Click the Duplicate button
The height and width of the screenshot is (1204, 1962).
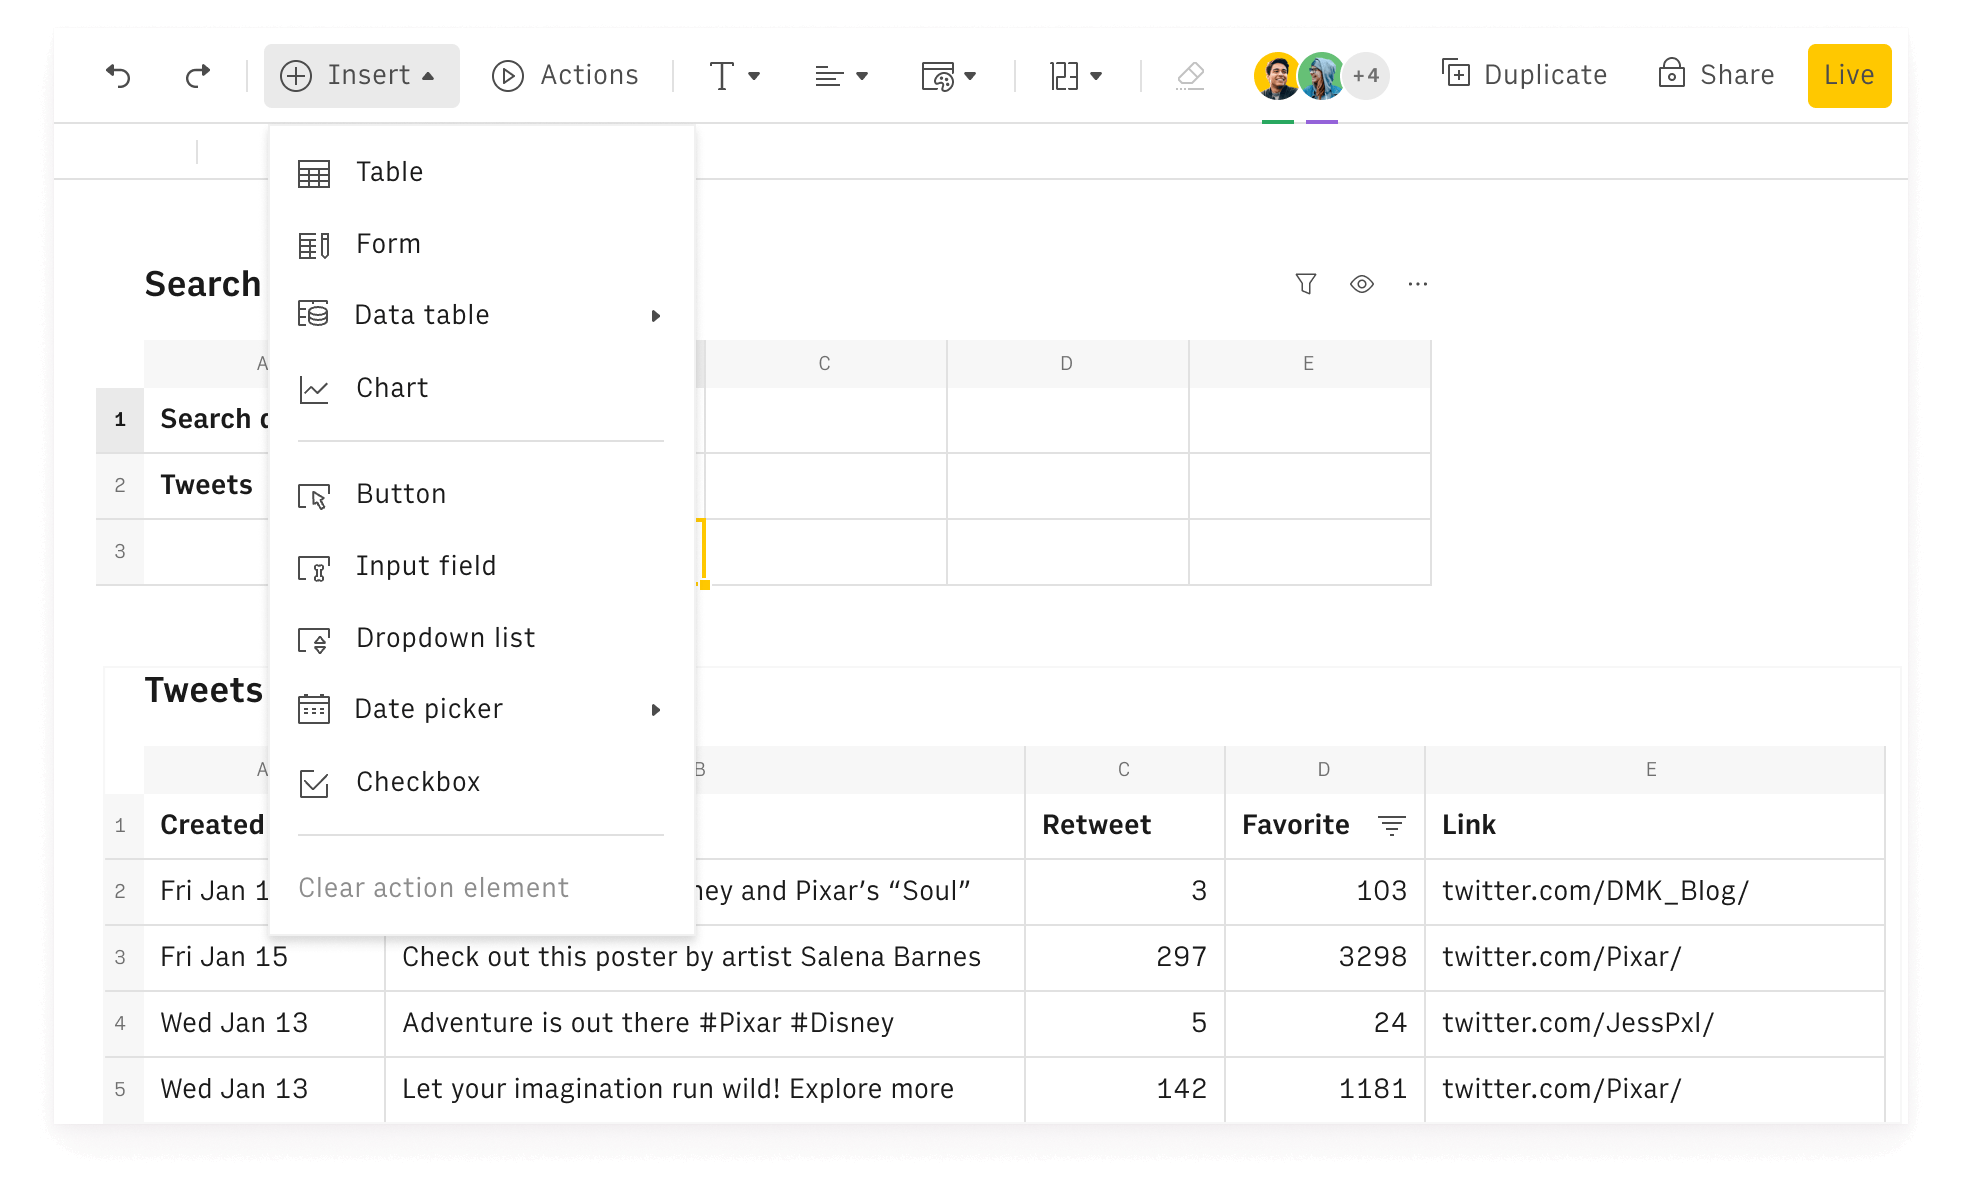pyautogui.click(x=1523, y=75)
